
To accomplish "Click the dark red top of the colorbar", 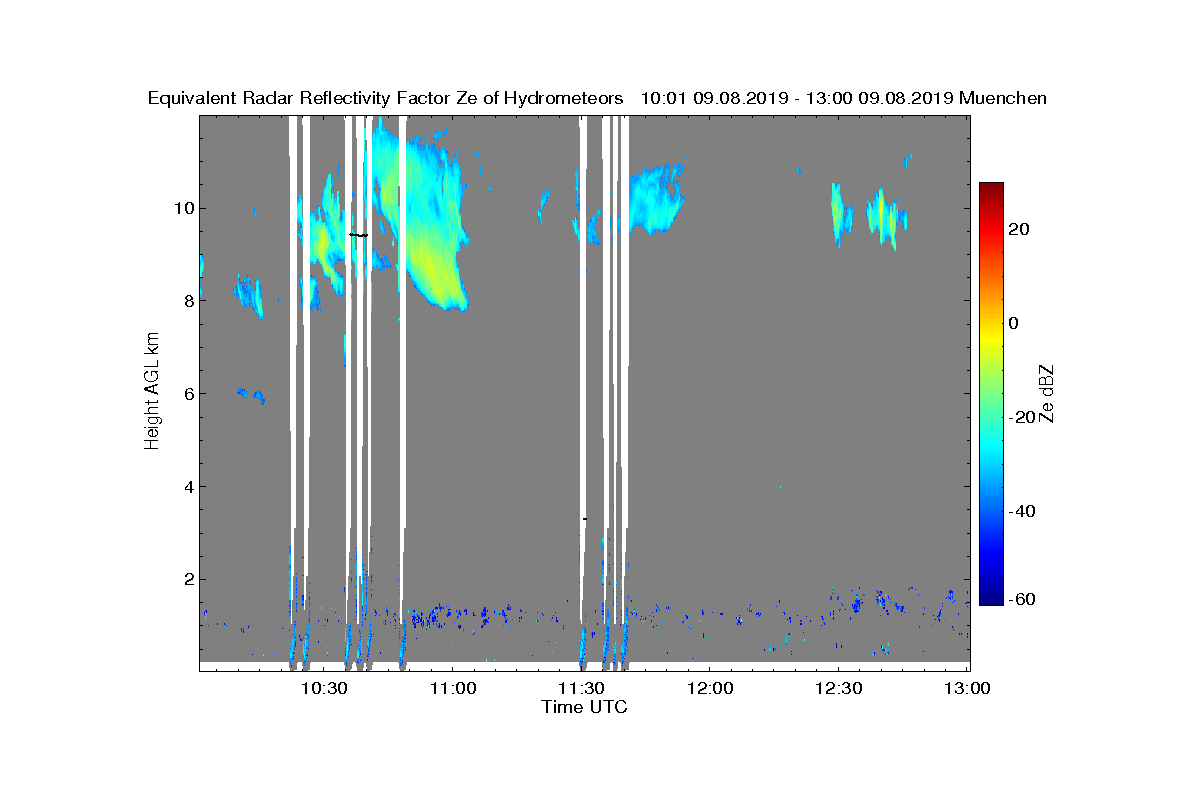I will [x=991, y=190].
